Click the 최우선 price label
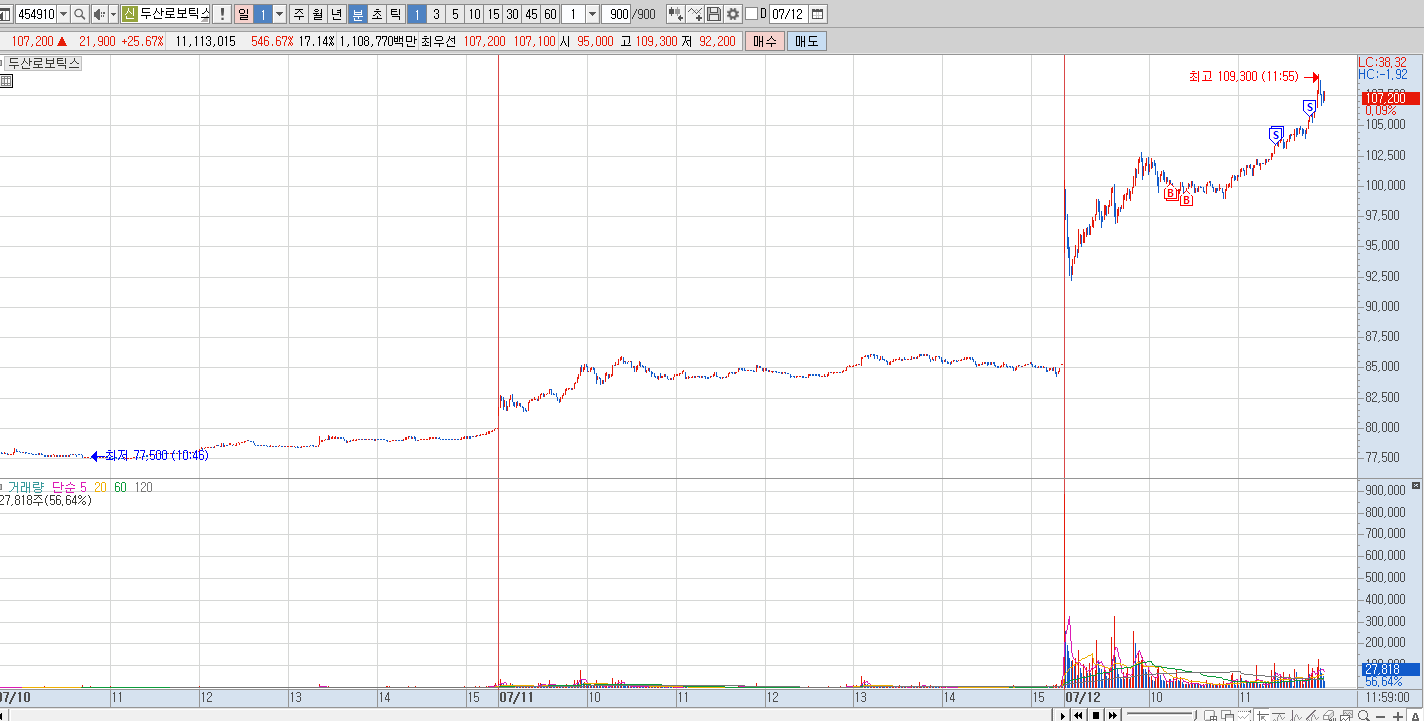 pos(438,41)
